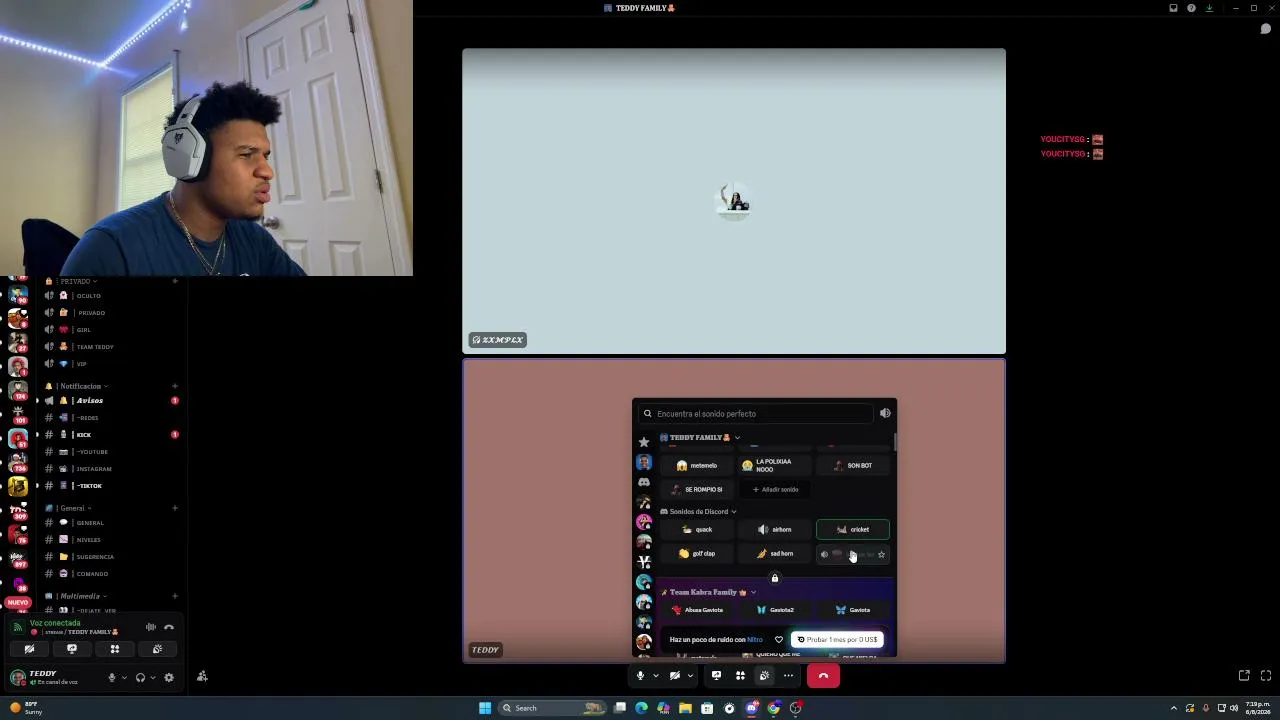This screenshot has height=720, width=1280.
Task: Play the 'golf clap' sound
Action: coord(697,554)
